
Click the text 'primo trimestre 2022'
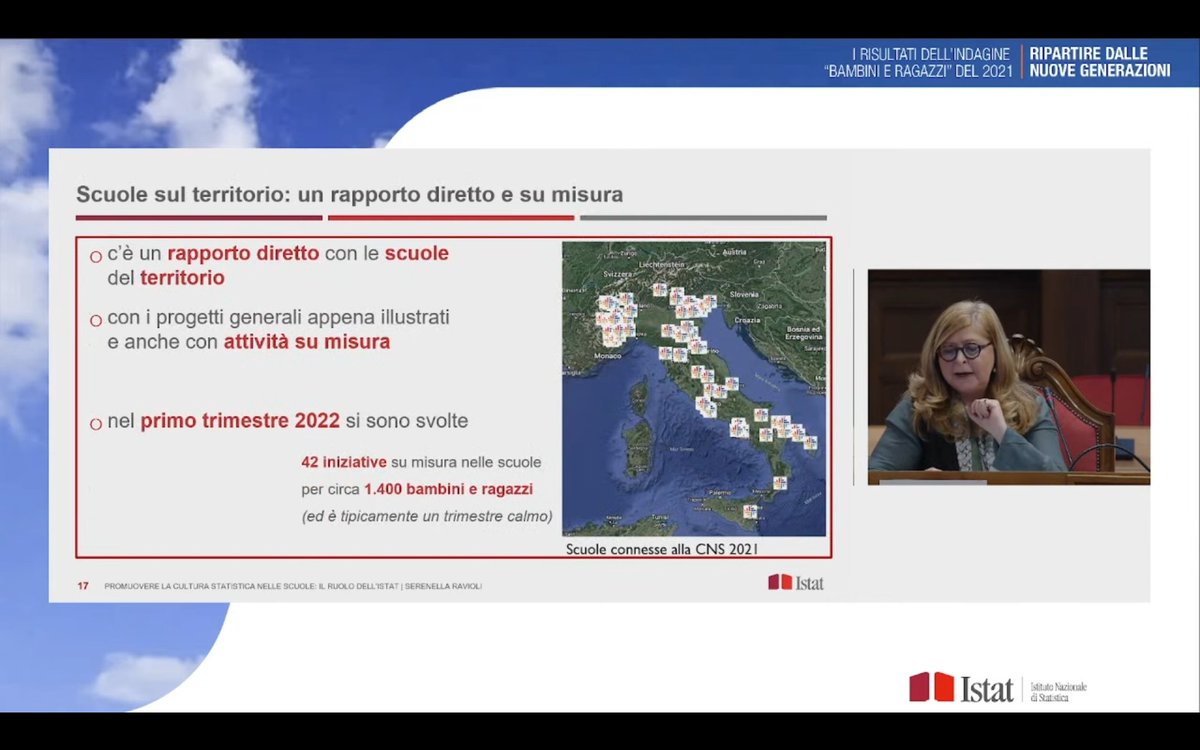point(240,421)
